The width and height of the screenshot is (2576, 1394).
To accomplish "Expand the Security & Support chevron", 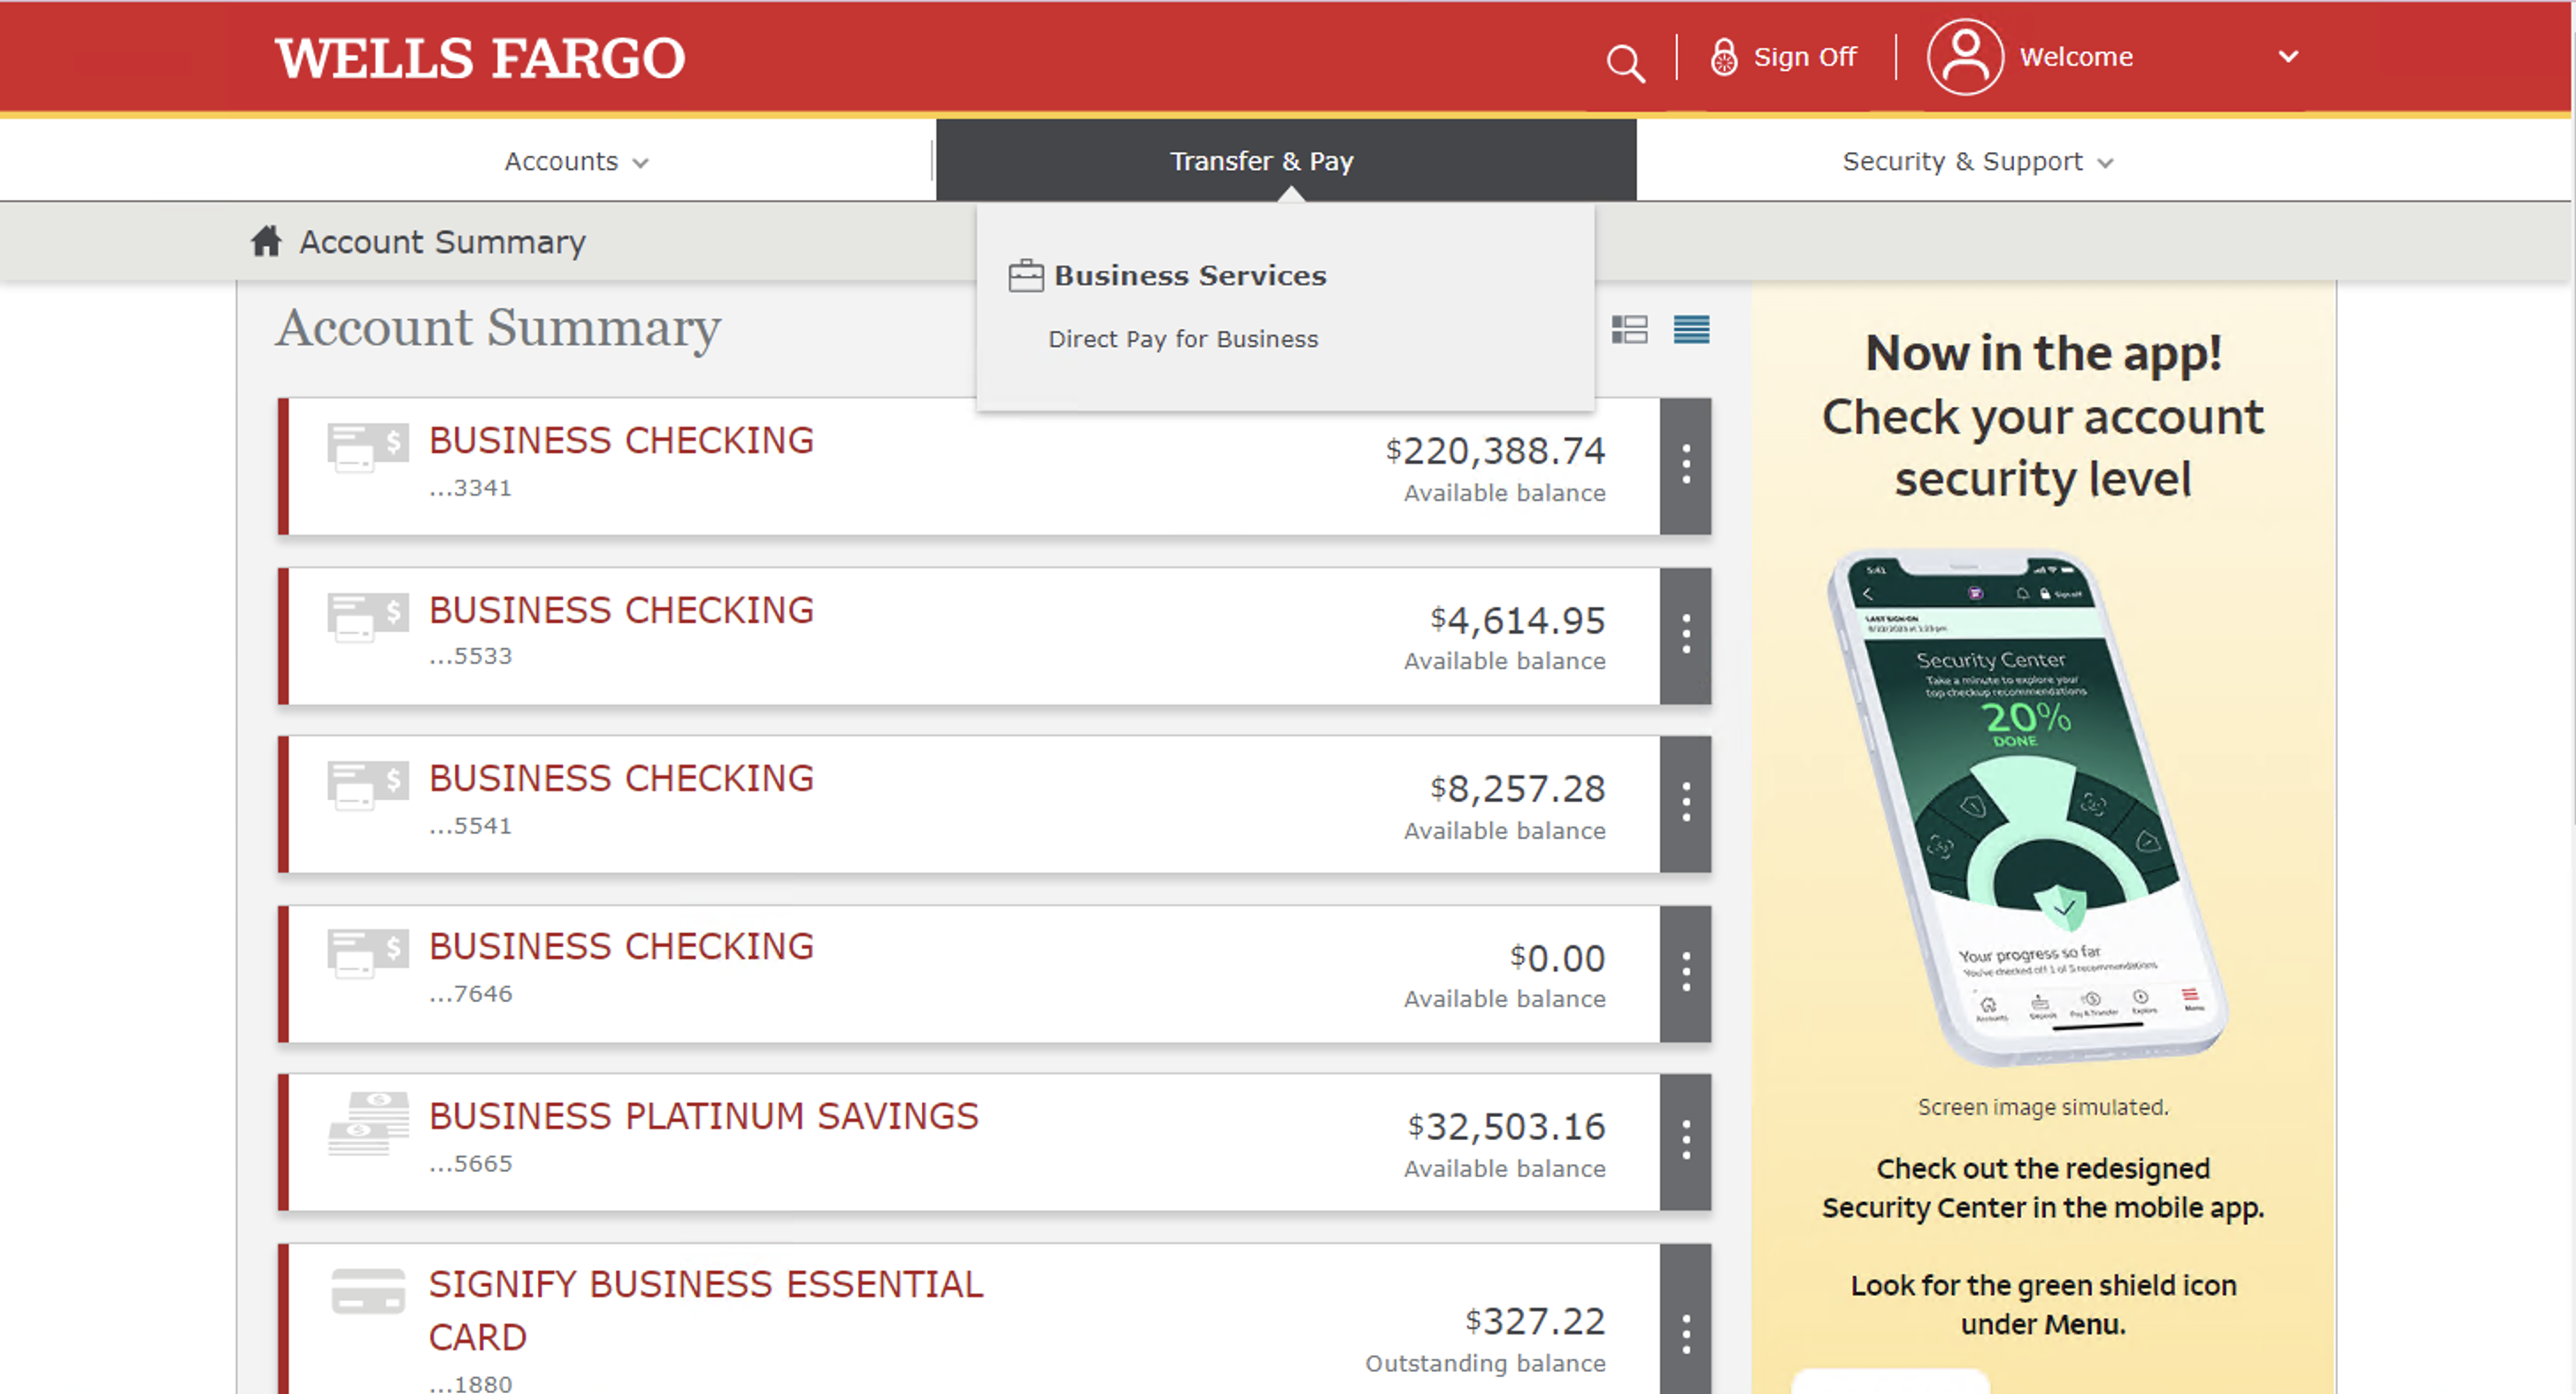I will [2105, 163].
